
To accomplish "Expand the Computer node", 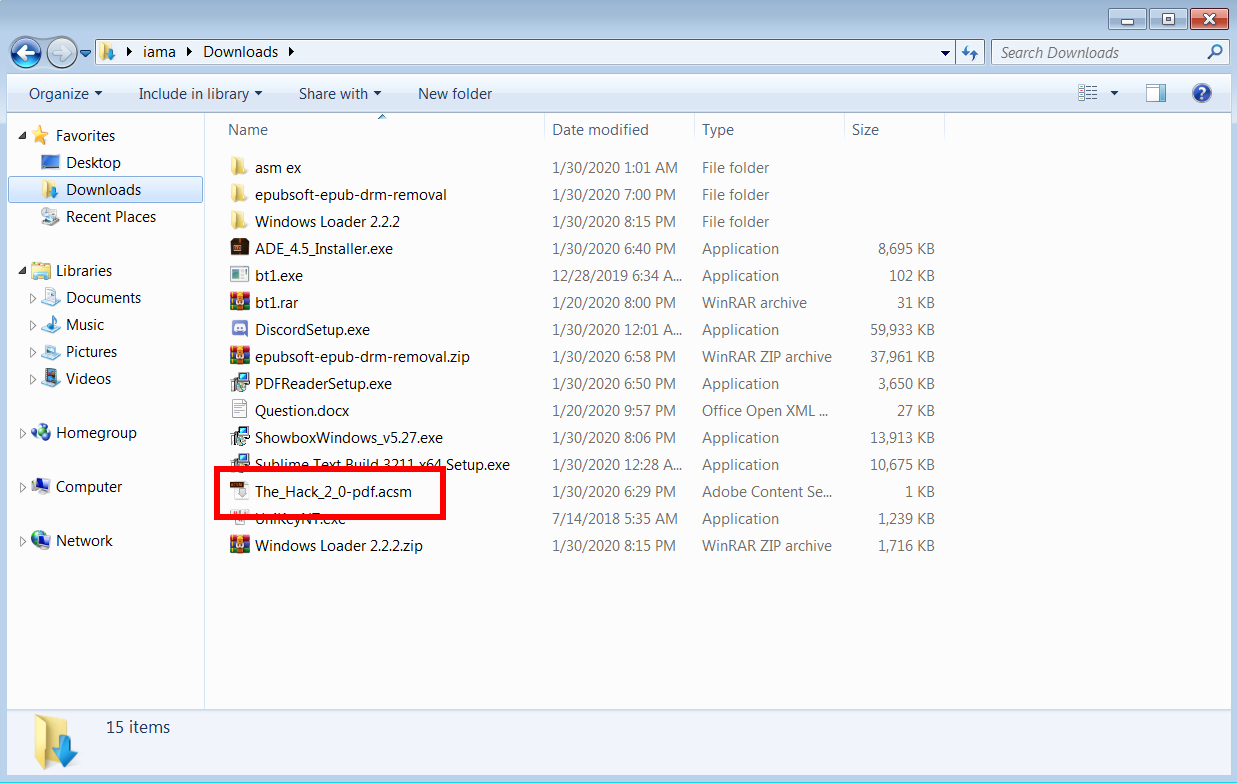I will click(x=23, y=487).
